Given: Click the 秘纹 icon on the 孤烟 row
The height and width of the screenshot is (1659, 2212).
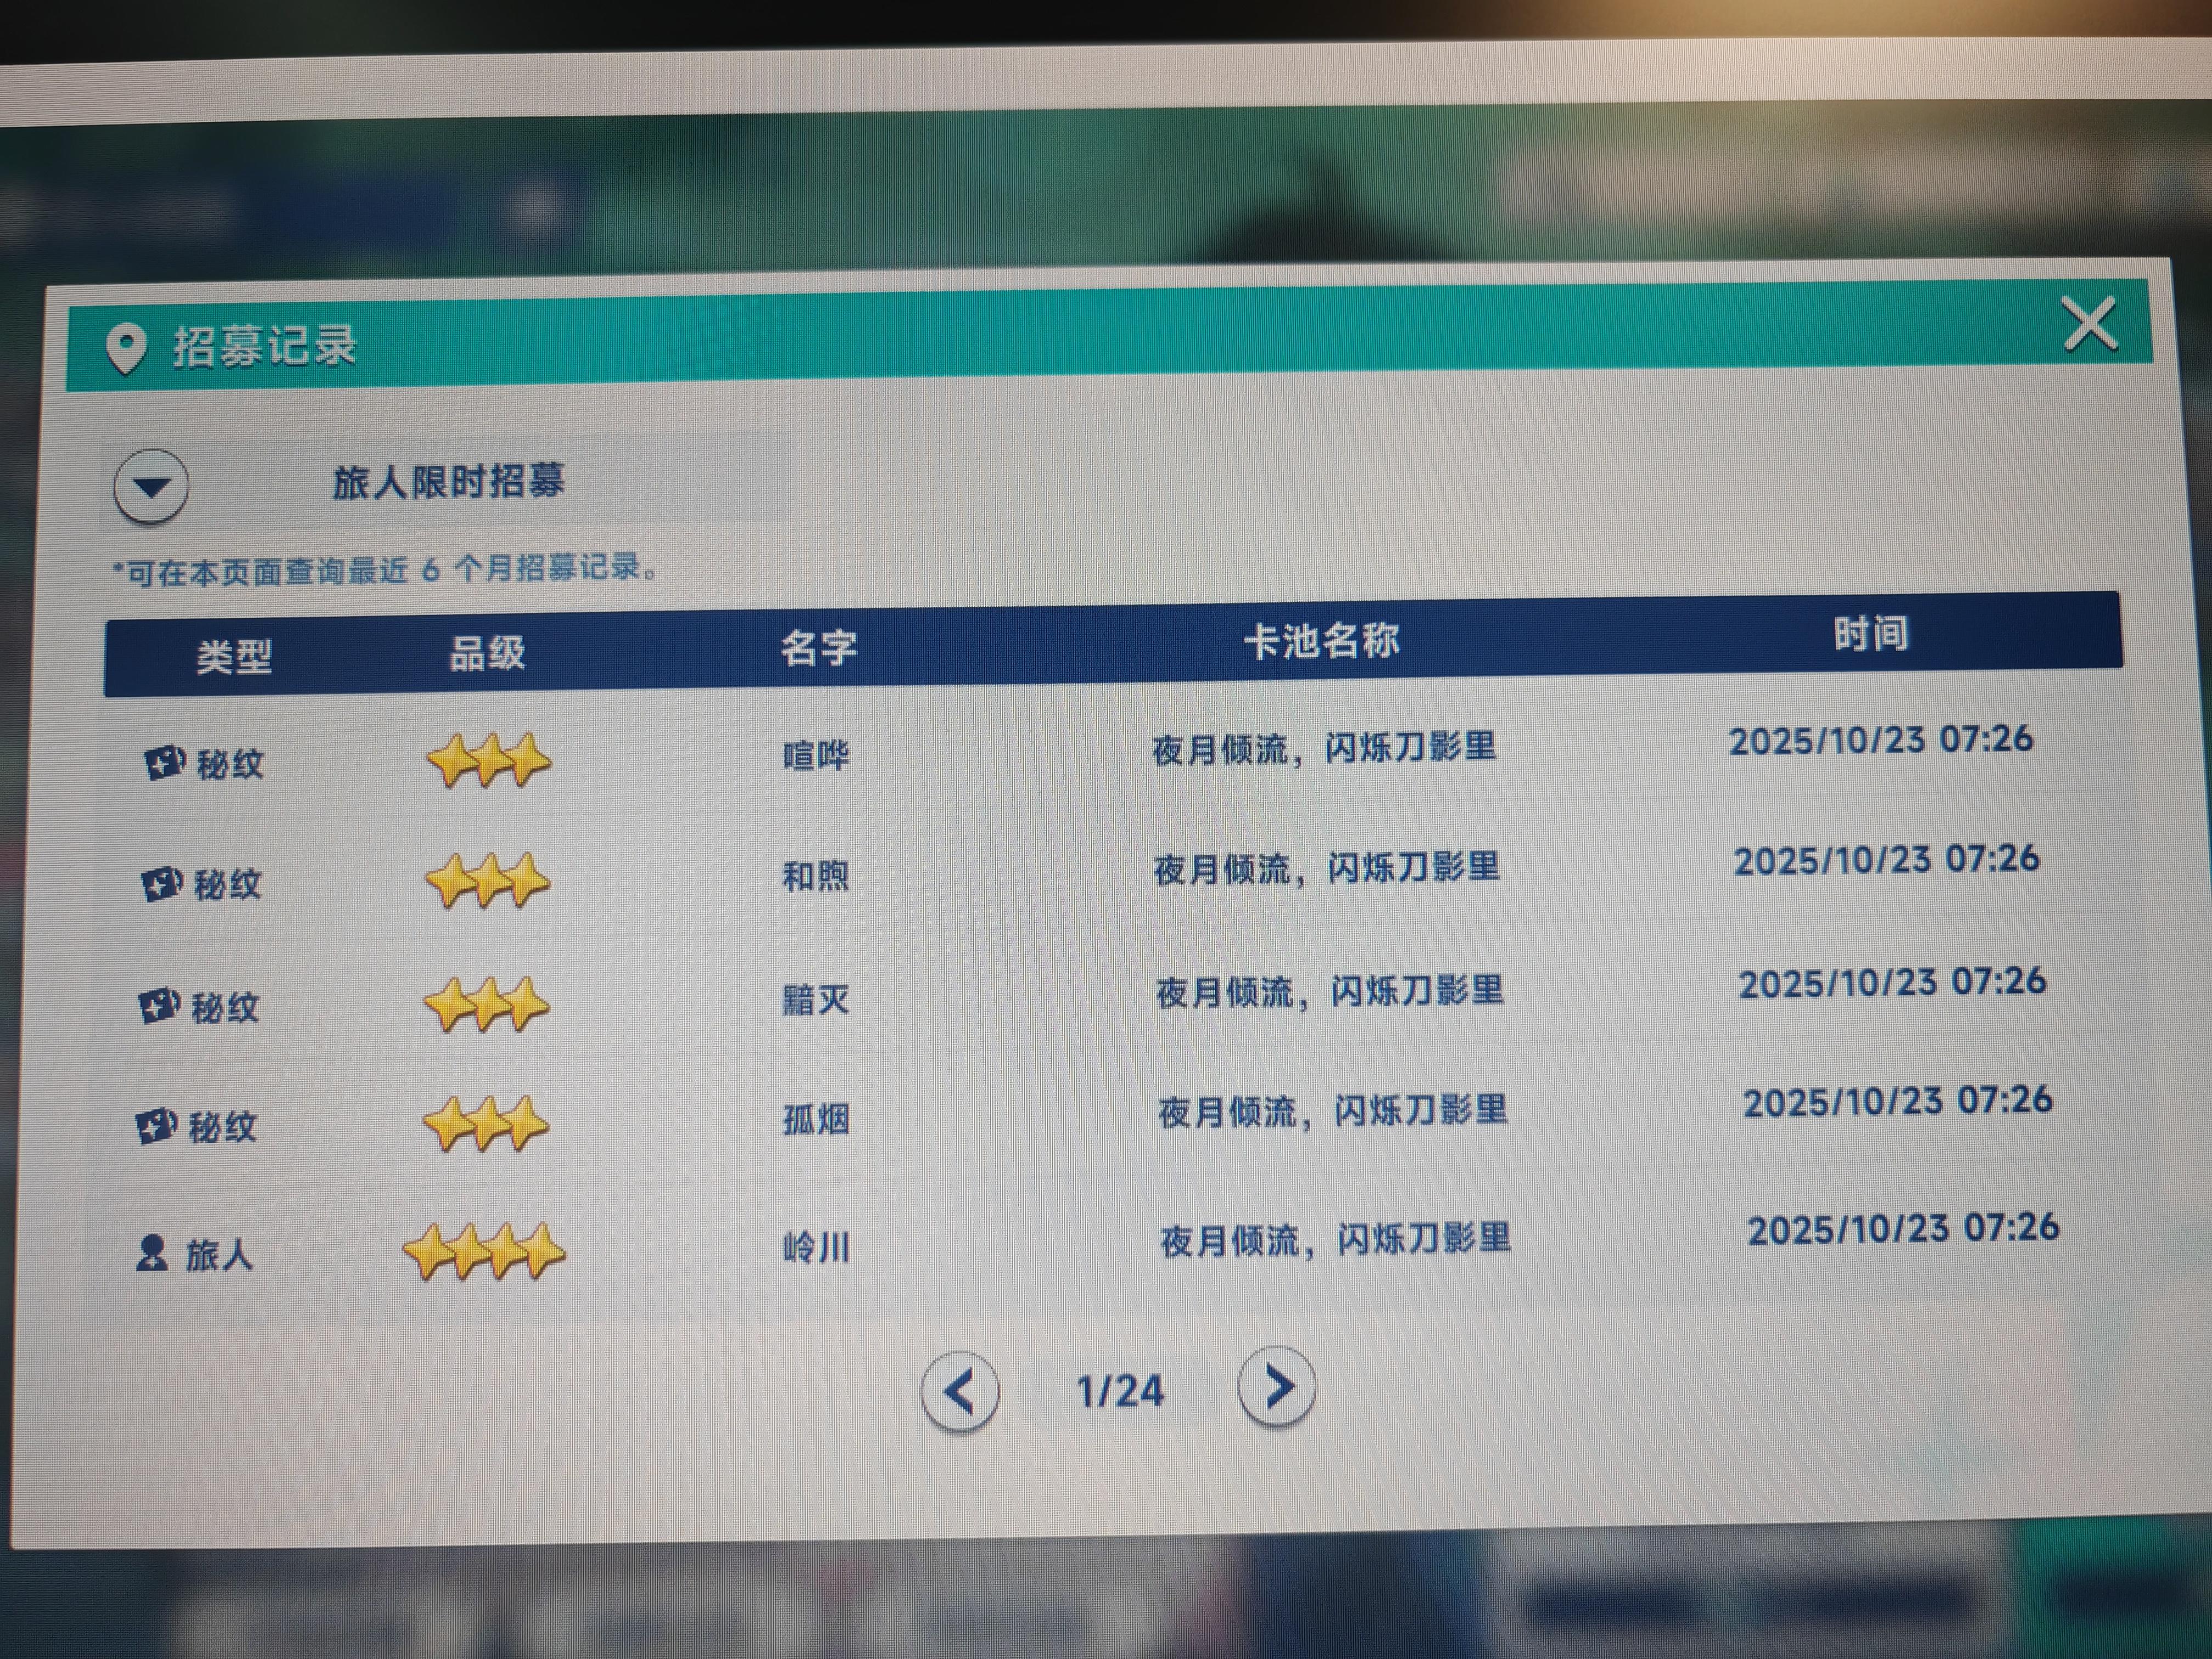Looking at the screenshot, I should (163, 1125).
